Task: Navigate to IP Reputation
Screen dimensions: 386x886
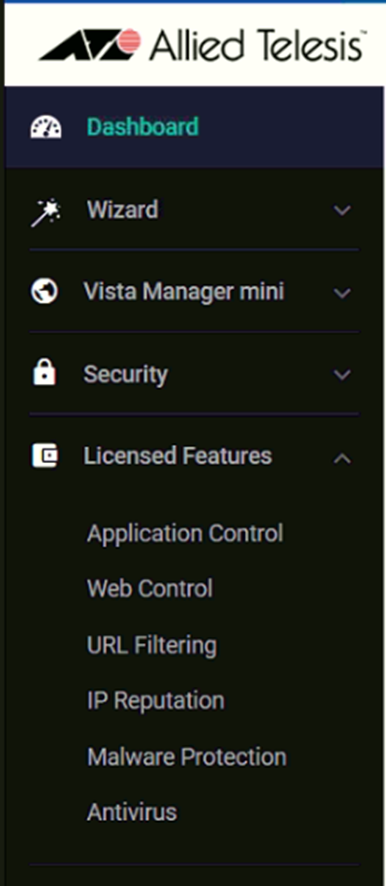Action: (x=155, y=701)
